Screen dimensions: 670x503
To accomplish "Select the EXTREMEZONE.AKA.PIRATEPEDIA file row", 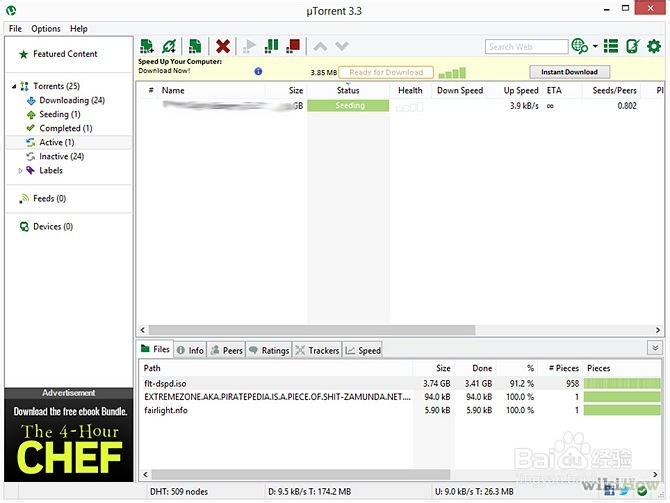I will 402,397.
